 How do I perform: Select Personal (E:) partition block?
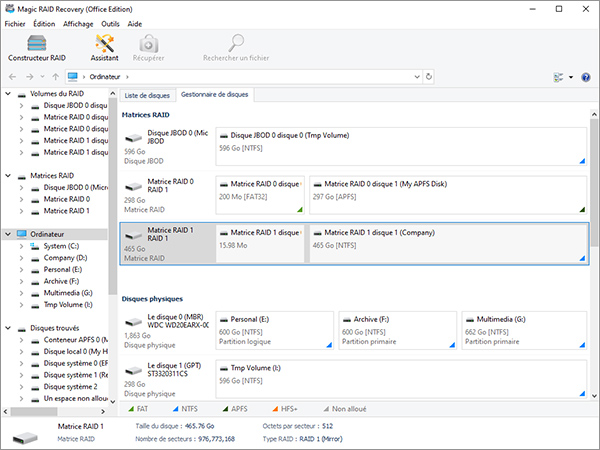pyautogui.click(x=274, y=330)
